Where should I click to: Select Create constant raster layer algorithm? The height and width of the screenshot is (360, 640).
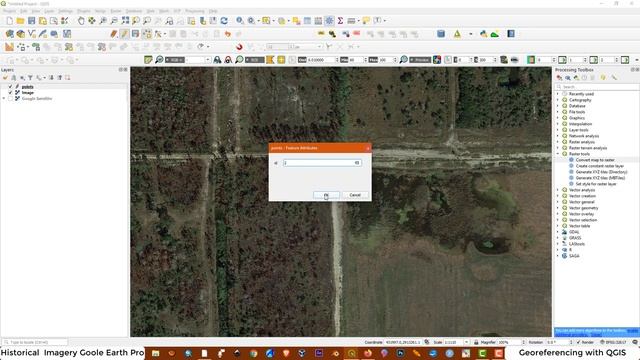click(600, 166)
